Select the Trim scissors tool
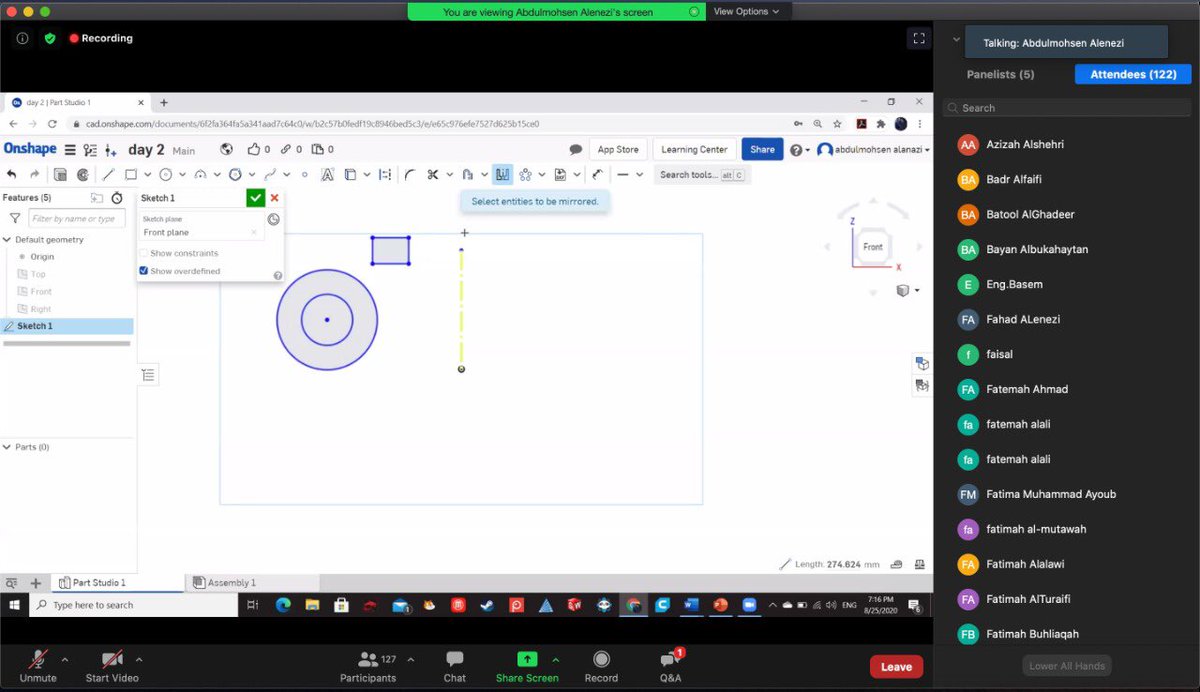 pos(433,174)
